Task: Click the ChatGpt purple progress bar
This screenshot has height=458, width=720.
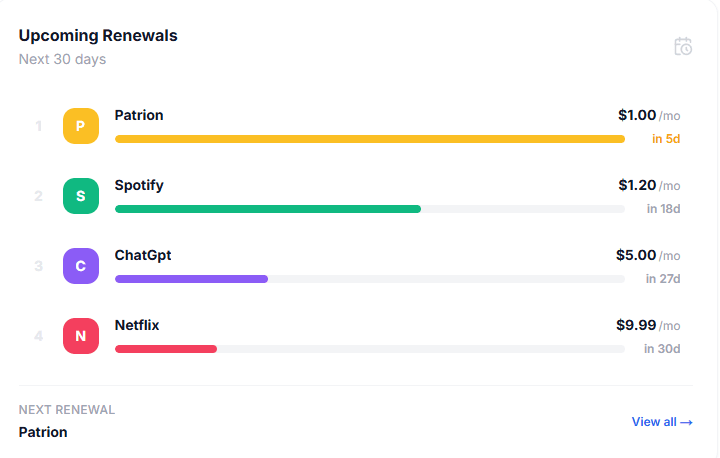Action: coord(191,279)
